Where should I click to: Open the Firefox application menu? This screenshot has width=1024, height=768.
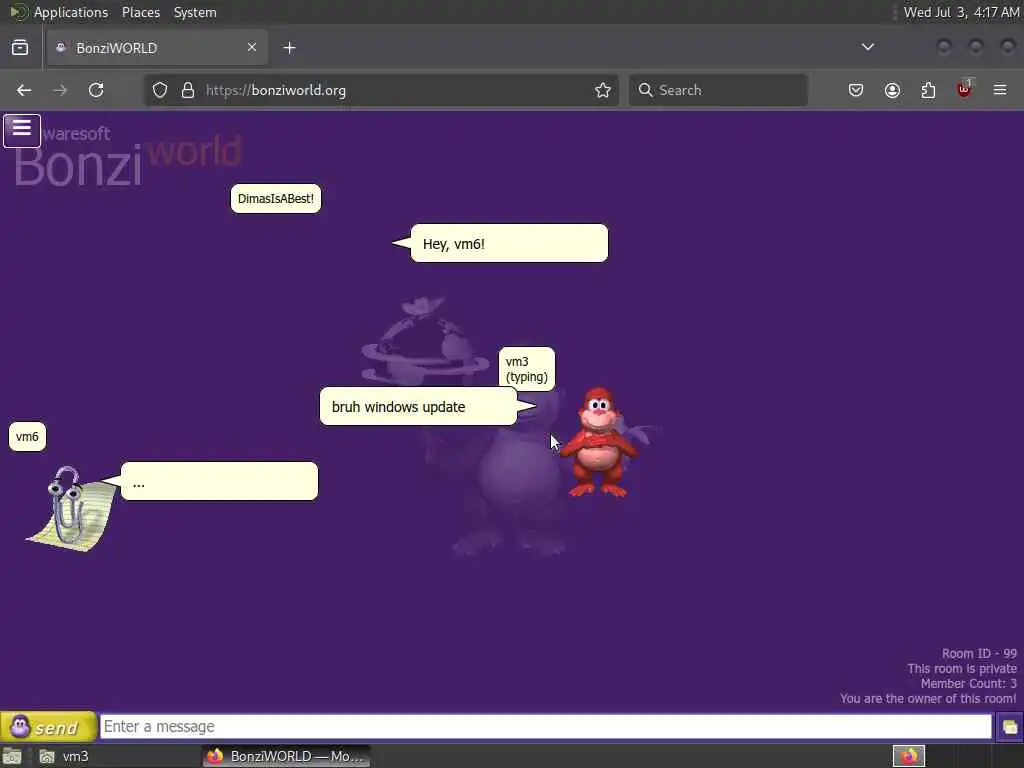click(1000, 90)
